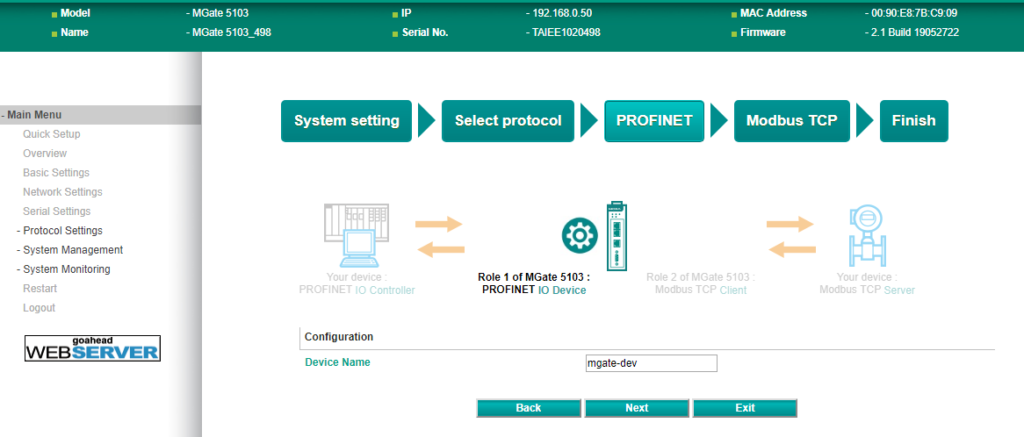The width and height of the screenshot is (1024, 437).
Task: Open the System setting wizard step
Action: pos(346,121)
